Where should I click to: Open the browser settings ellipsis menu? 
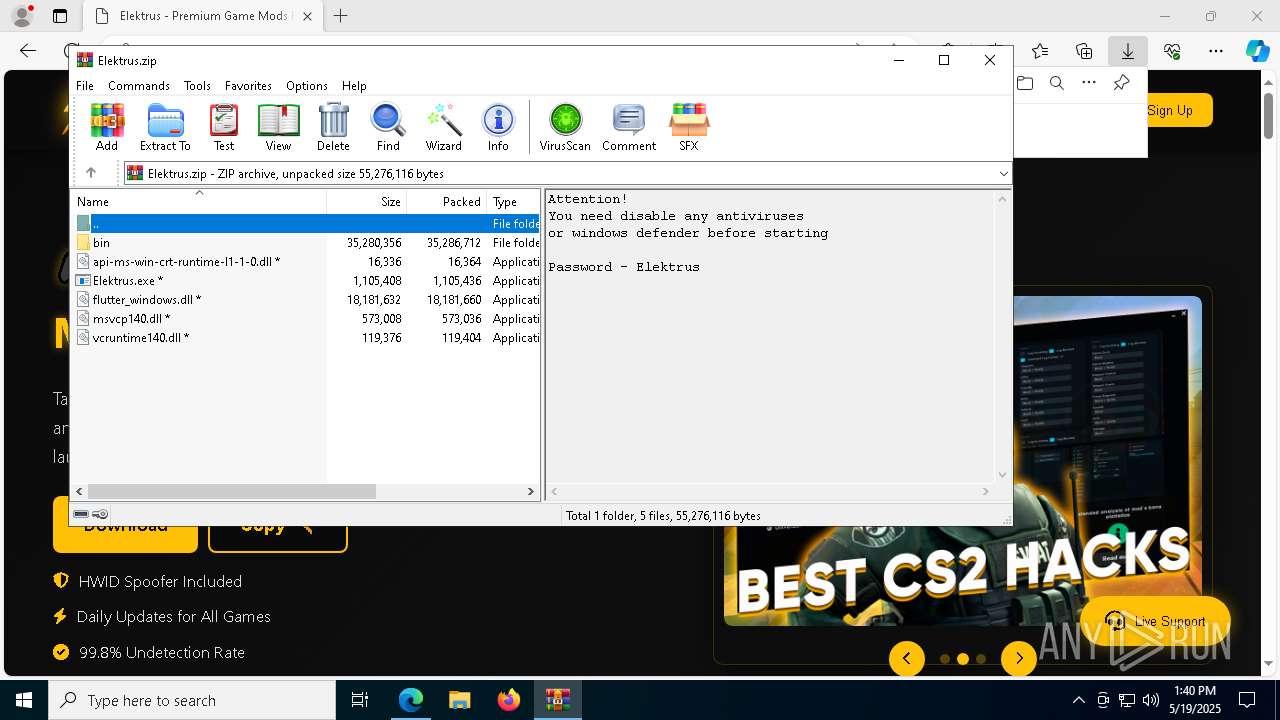(1215, 50)
